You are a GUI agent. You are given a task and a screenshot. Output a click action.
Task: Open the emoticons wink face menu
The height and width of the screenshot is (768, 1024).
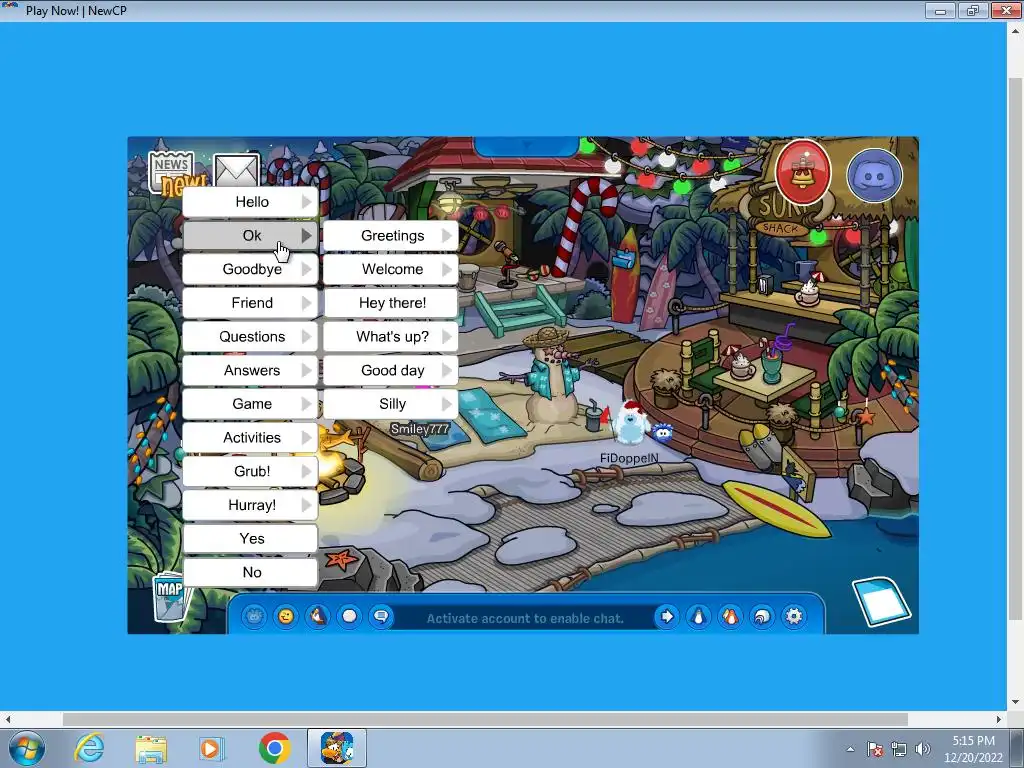coord(285,616)
